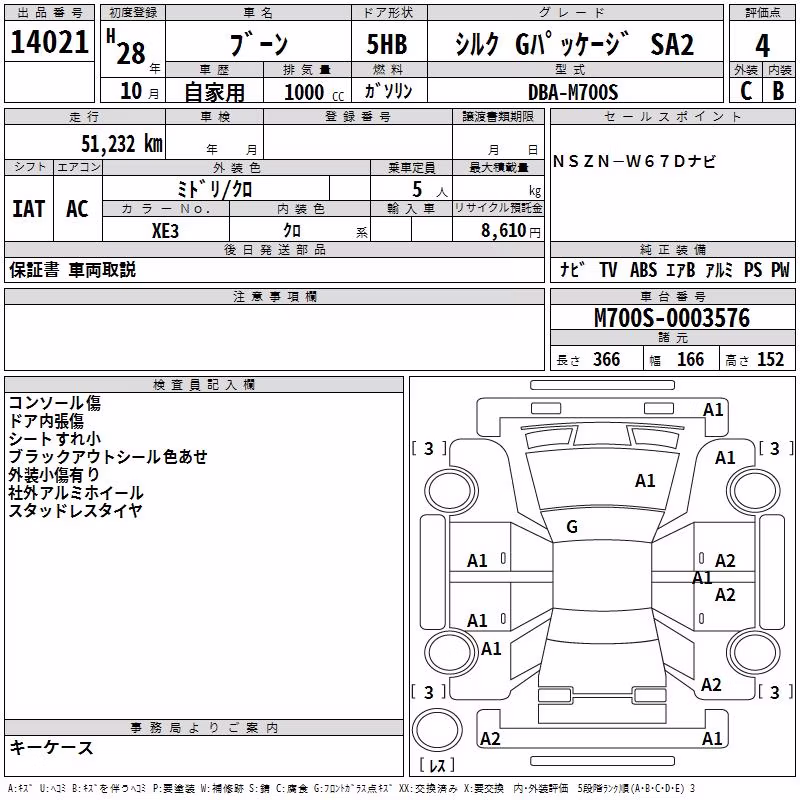The image size is (800, 800).
Task: Click the registration year H28
Action: [x=127, y=47]
